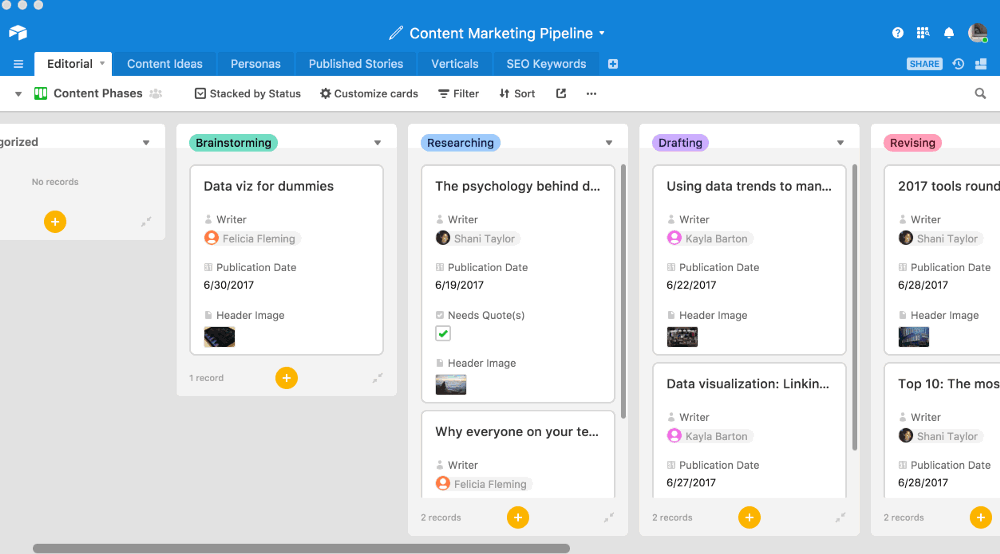
Task: Toggle the Needs Quote(s) checkbox
Action: click(x=443, y=333)
